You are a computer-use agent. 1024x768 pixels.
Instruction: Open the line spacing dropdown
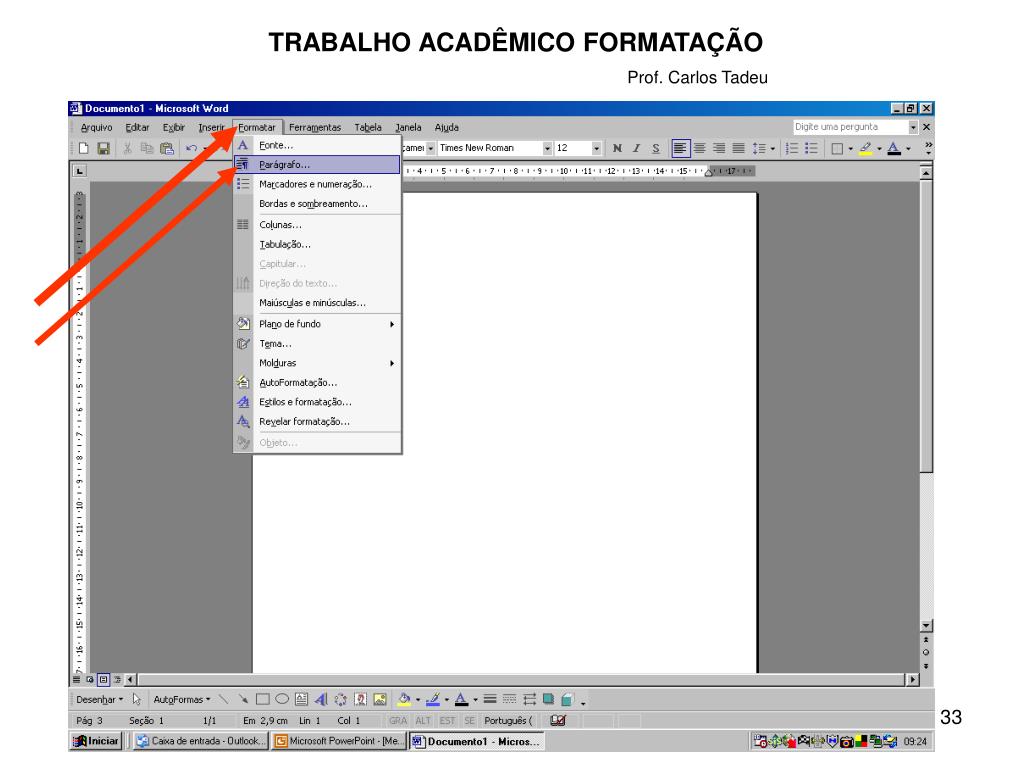coord(773,148)
